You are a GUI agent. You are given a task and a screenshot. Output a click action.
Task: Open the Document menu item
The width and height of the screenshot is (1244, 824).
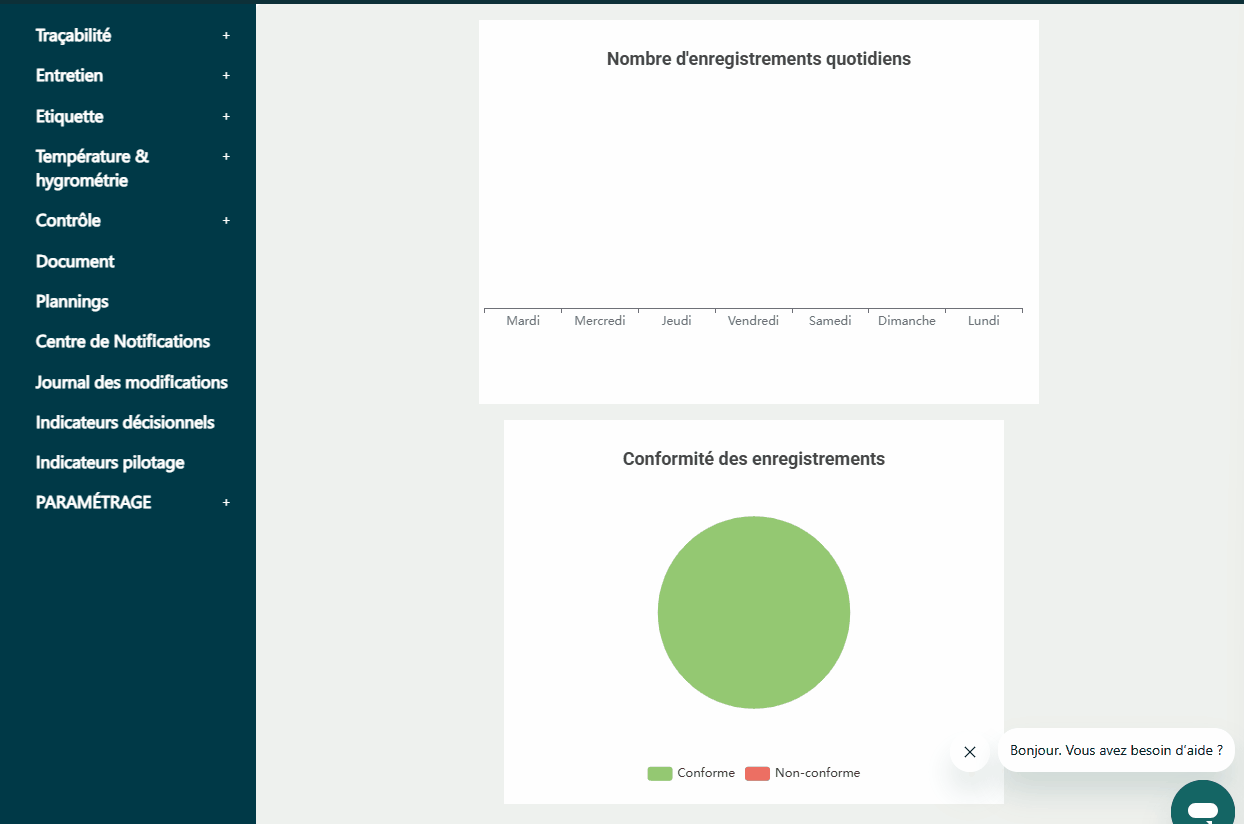75,262
